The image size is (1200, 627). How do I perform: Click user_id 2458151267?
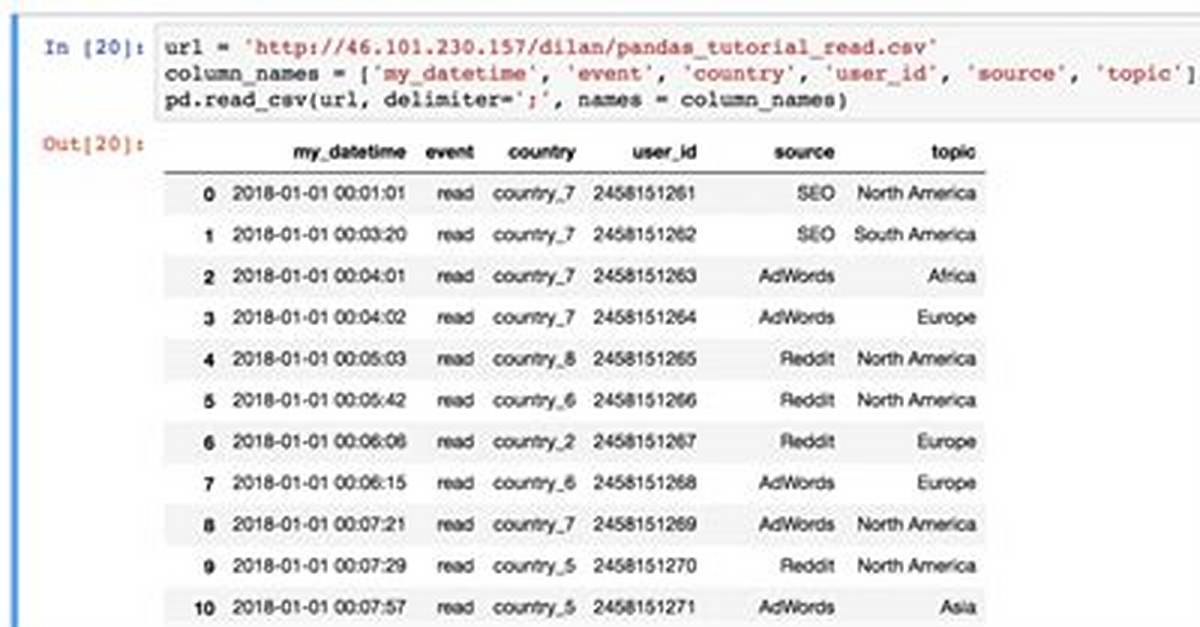click(x=645, y=442)
